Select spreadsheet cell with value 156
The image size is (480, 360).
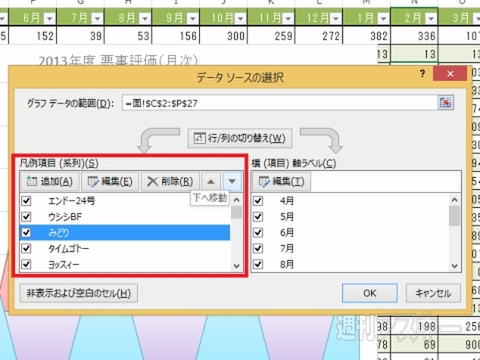176,36
